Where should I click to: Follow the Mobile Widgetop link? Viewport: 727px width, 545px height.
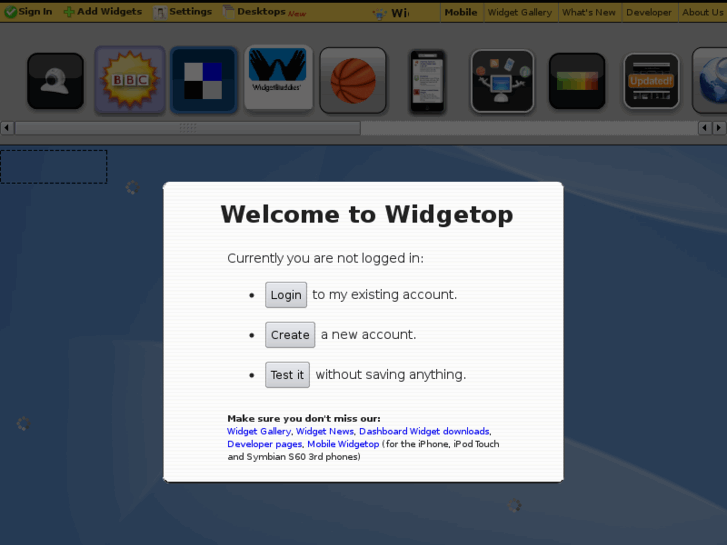(343, 444)
